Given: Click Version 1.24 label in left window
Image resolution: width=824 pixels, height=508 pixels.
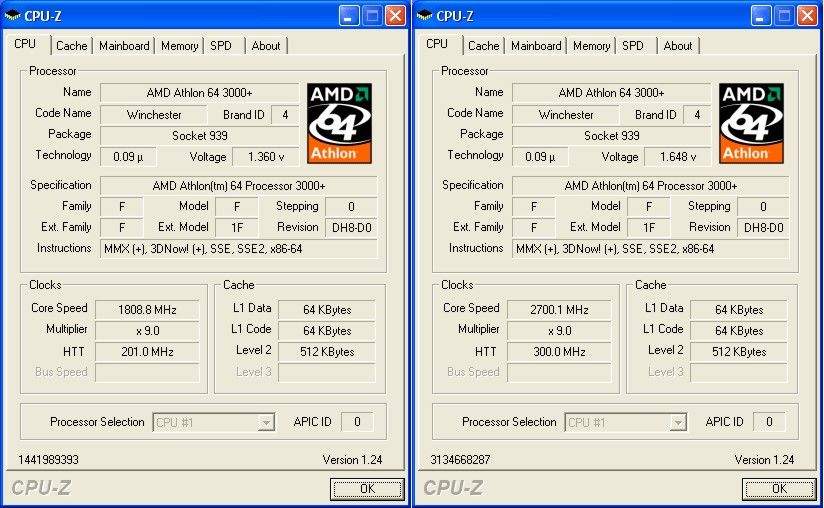Looking at the screenshot, I should (x=352, y=460).
